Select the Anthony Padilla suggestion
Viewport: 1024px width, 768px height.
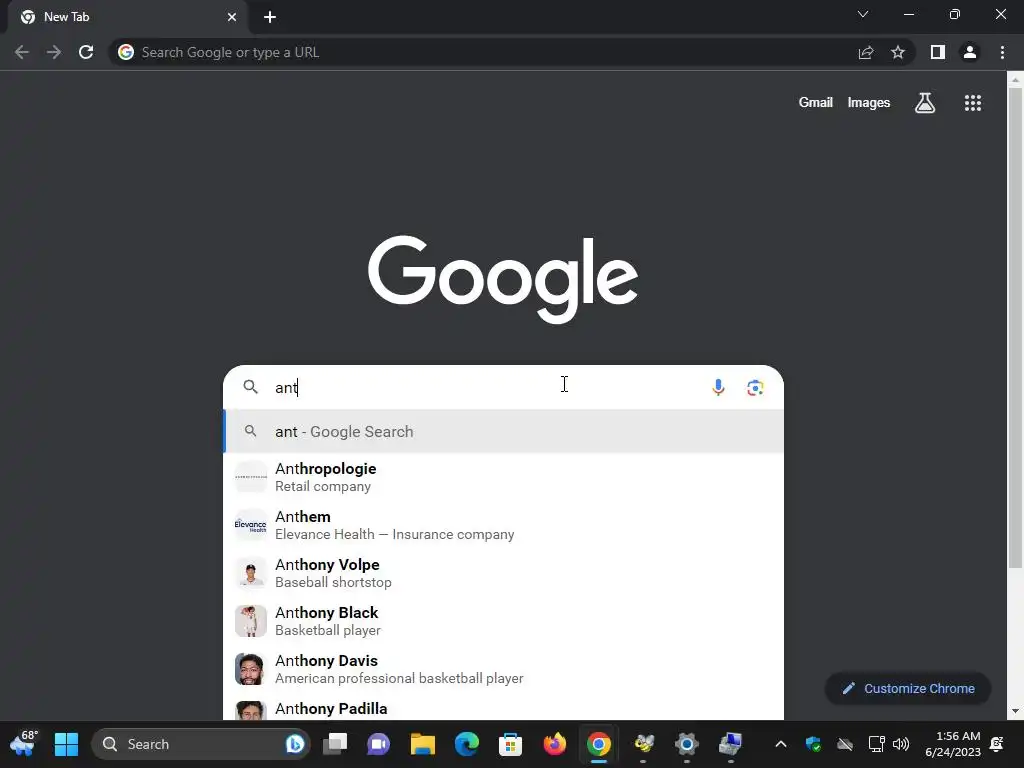504,709
